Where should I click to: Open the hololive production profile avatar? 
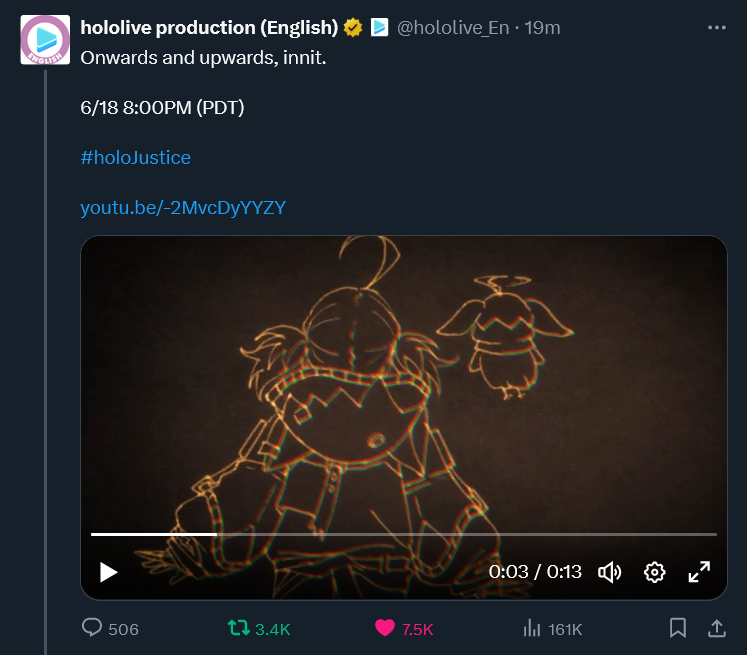point(45,40)
